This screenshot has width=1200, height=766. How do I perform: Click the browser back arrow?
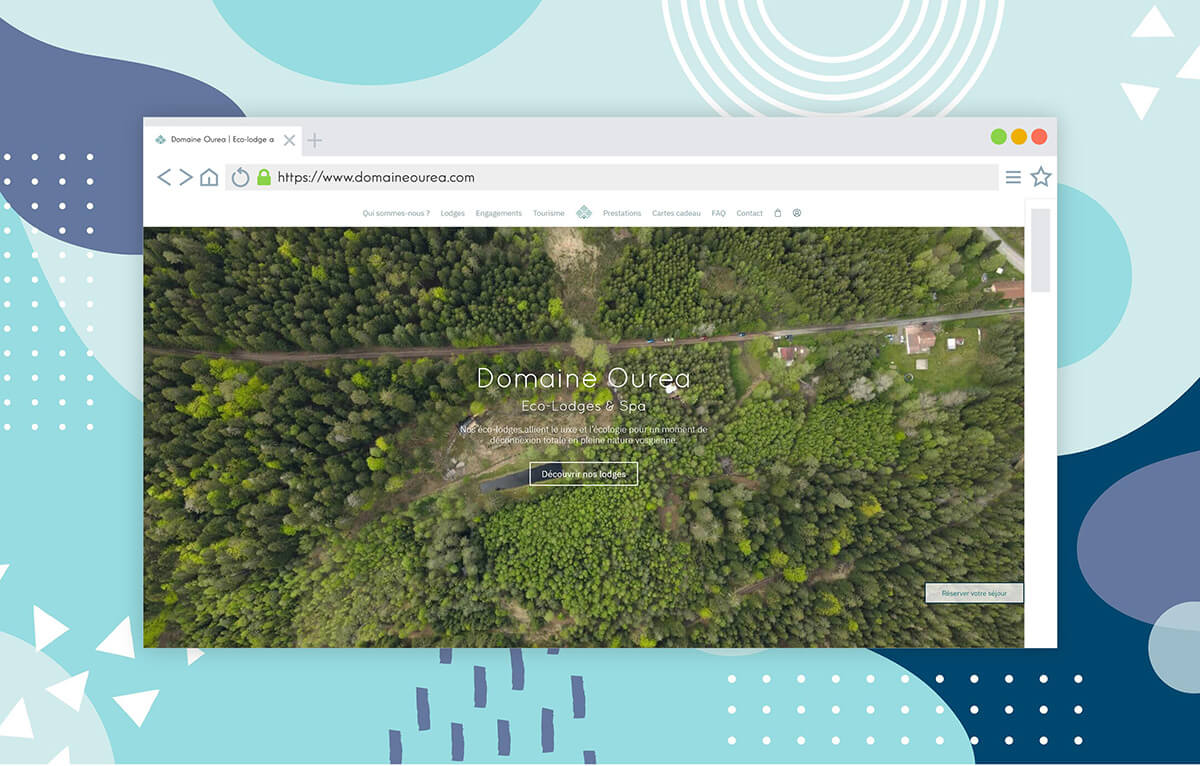click(x=165, y=177)
